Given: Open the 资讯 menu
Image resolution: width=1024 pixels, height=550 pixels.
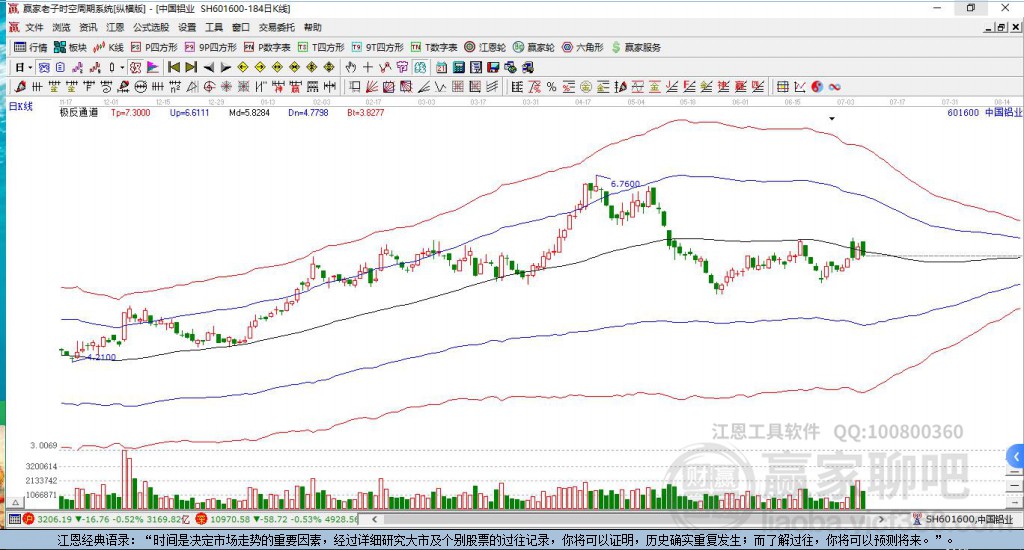Looking at the screenshot, I should [x=88, y=27].
